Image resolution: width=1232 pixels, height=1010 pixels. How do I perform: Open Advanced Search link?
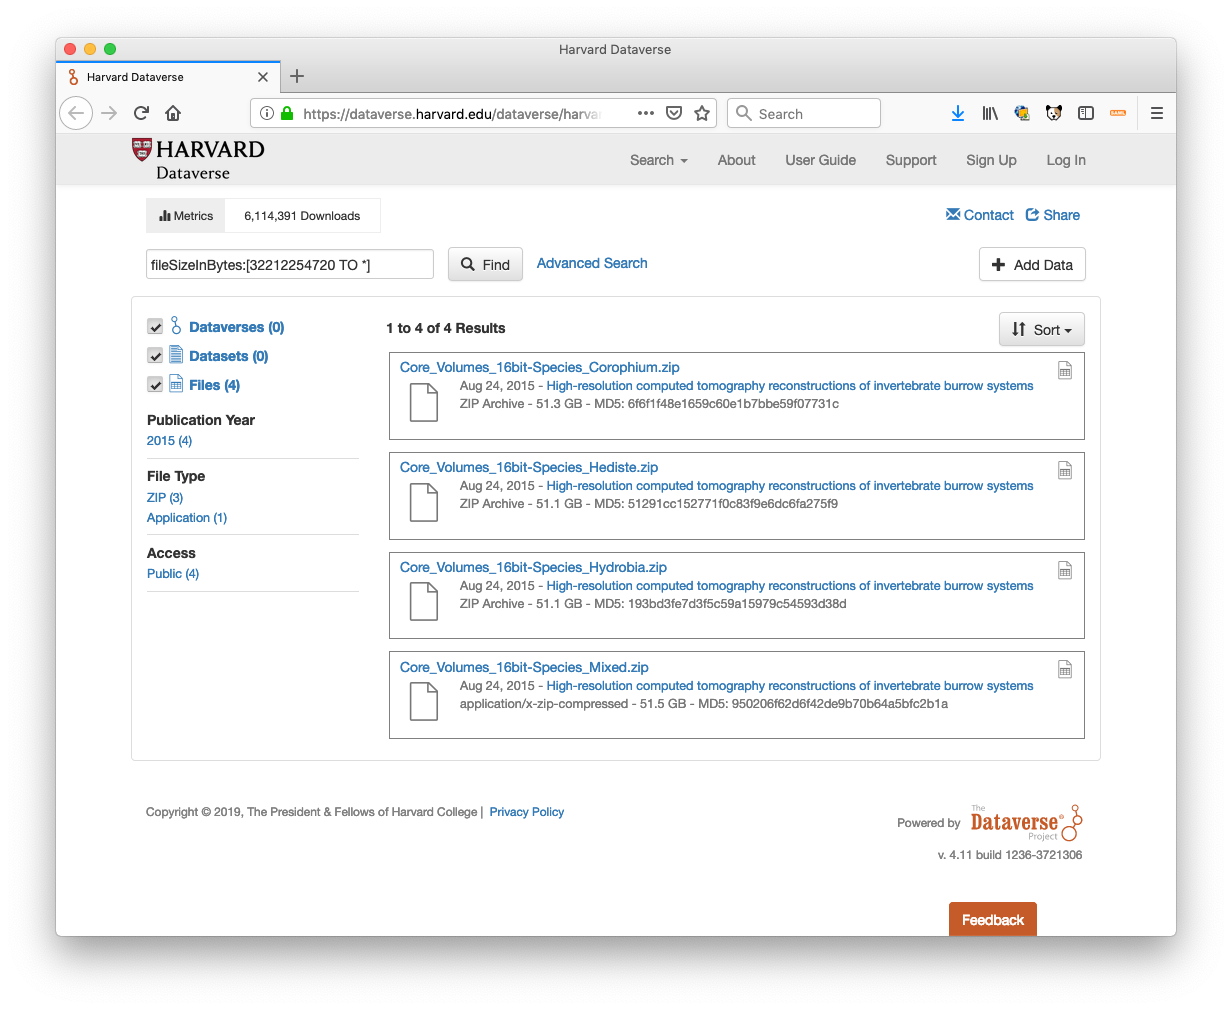click(592, 263)
